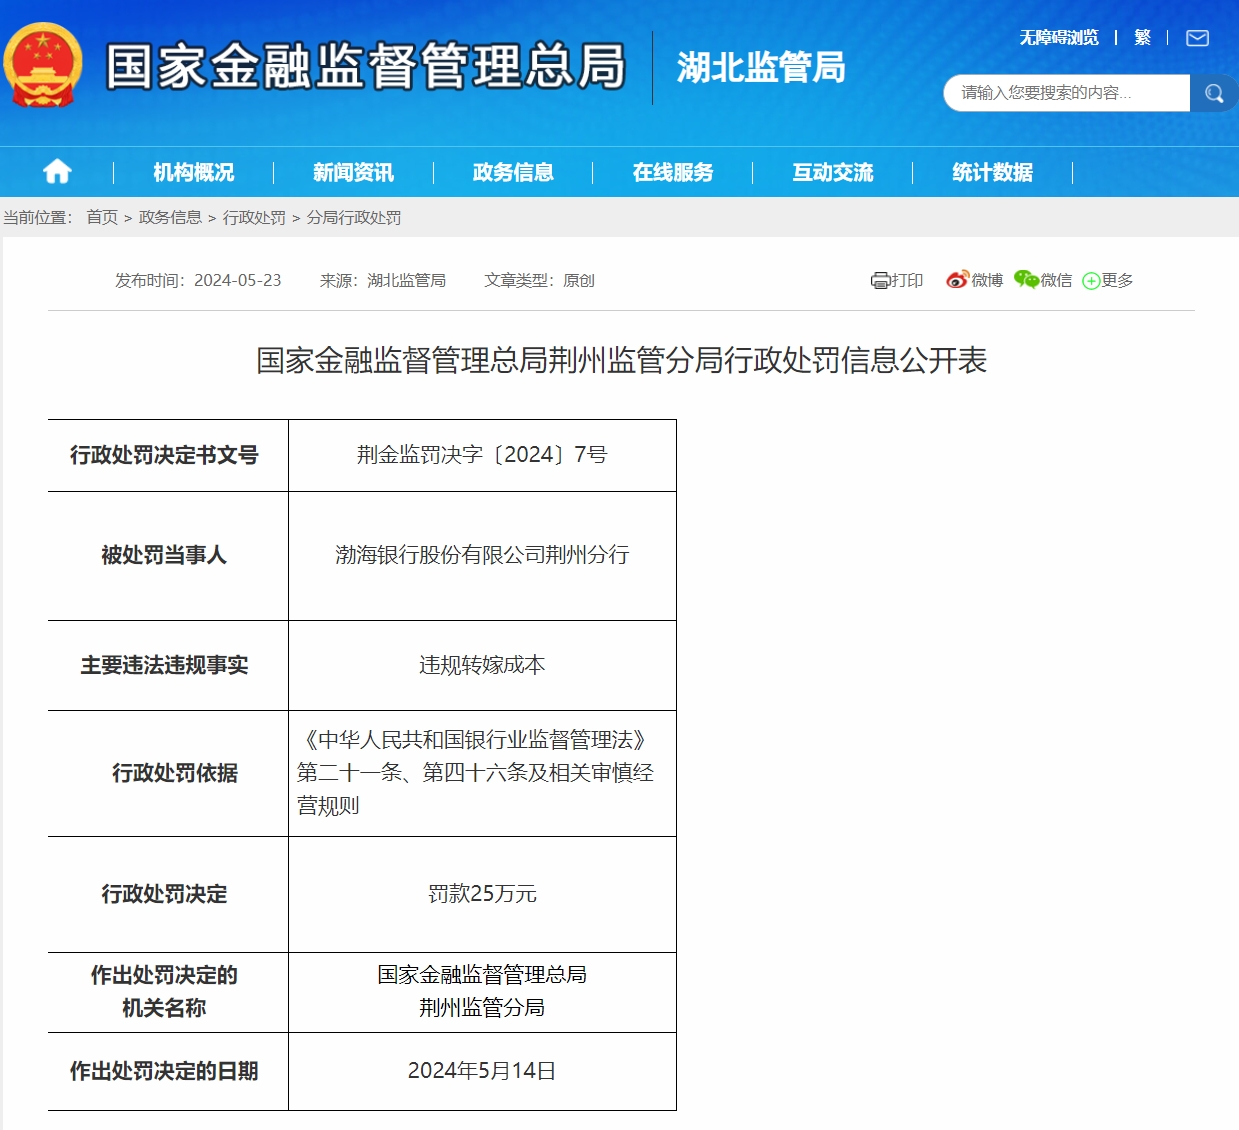Click the search input field
Viewport: 1239px width, 1130px height.
[x=1066, y=93]
